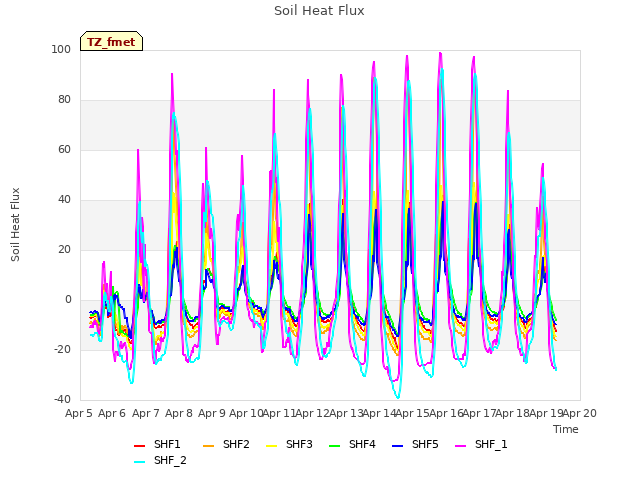Screen dimensions: 640x480
Task: Click the Apr 7 x-axis tick label
Action: point(145,413)
